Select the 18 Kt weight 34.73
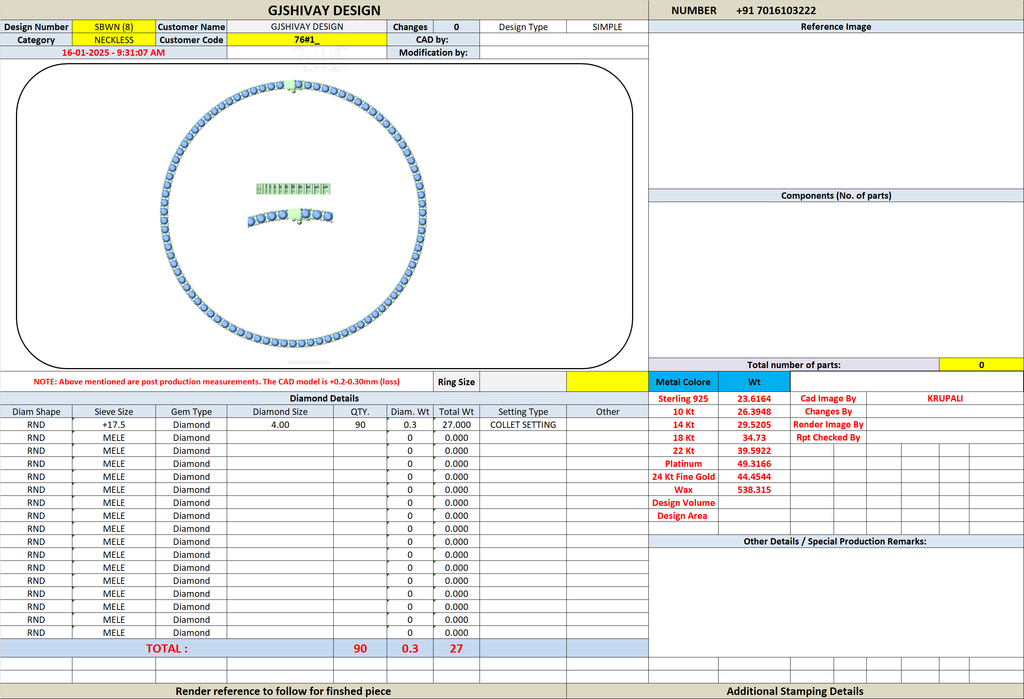 [754, 438]
